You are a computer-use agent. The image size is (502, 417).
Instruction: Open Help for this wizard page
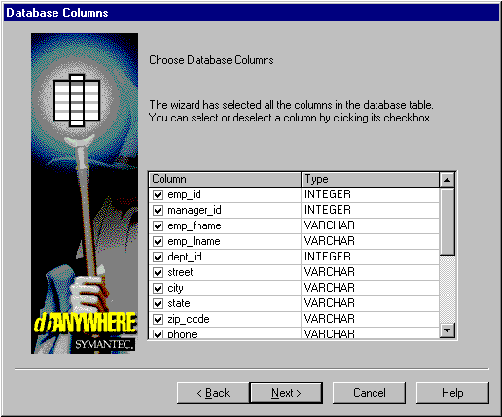(452, 393)
